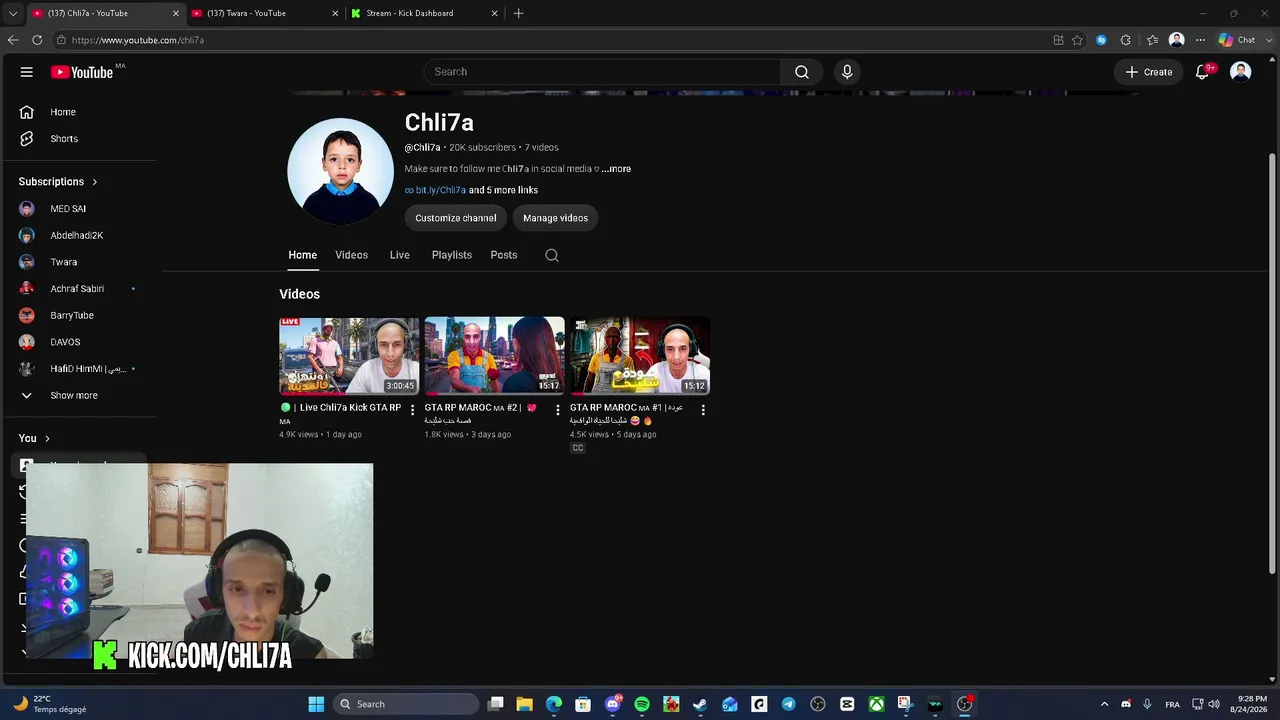The image size is (1280, 720).
Task: Open YouTube notifications bell
Action: click(x=1203, y=72)
